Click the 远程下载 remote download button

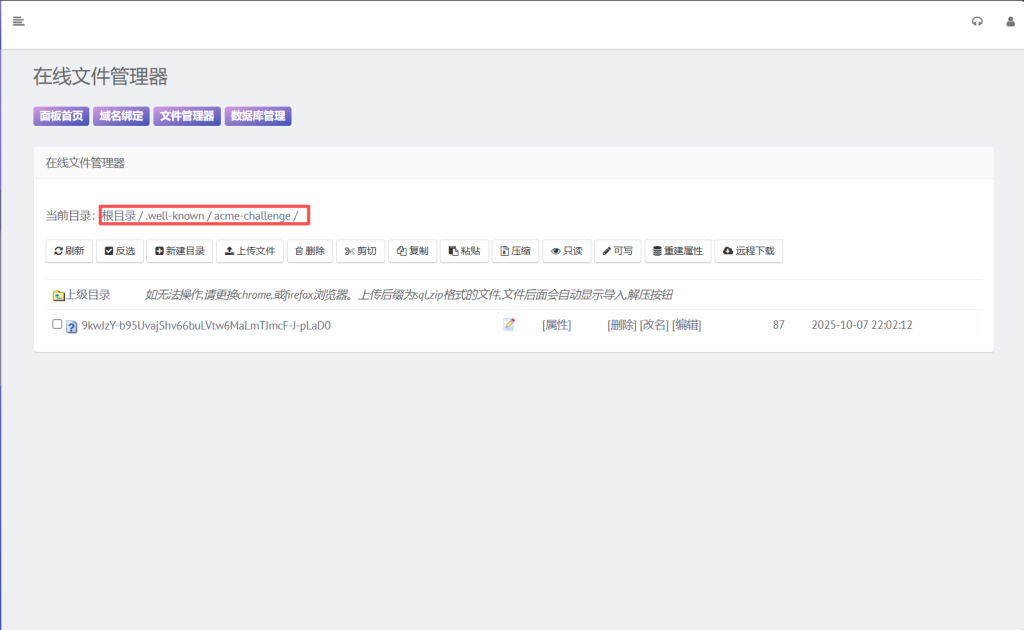748,251
